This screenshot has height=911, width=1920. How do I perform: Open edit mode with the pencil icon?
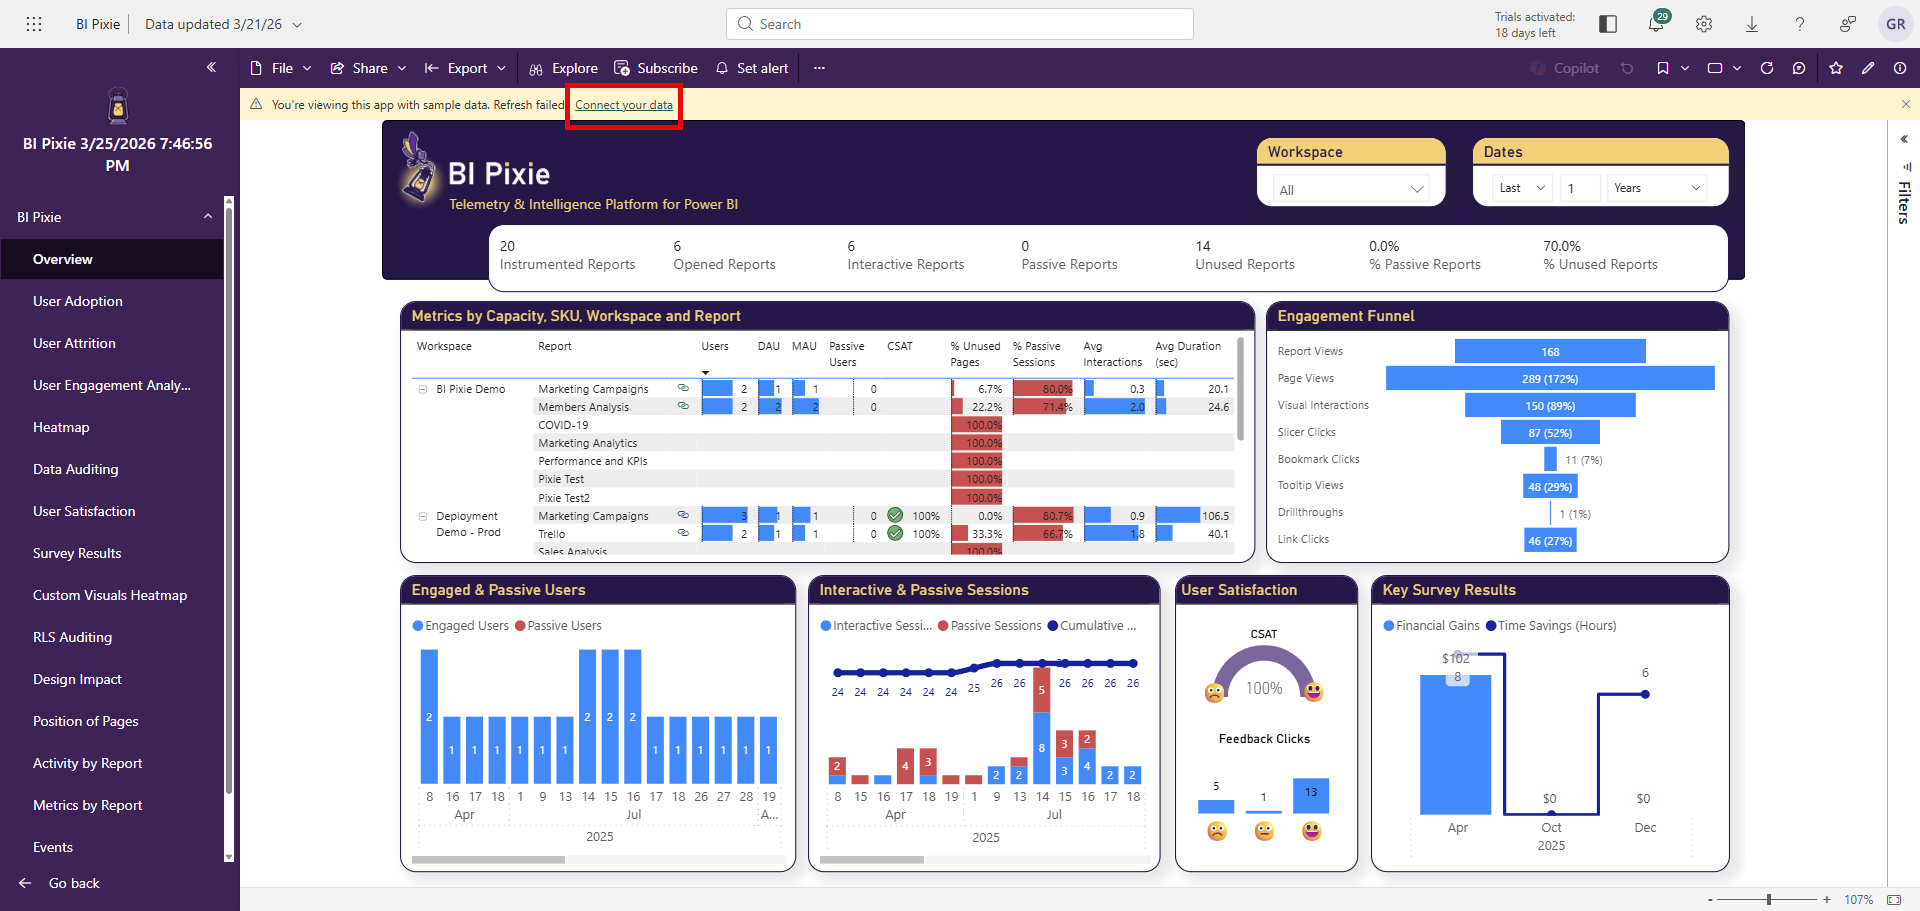coord(1868,68)
